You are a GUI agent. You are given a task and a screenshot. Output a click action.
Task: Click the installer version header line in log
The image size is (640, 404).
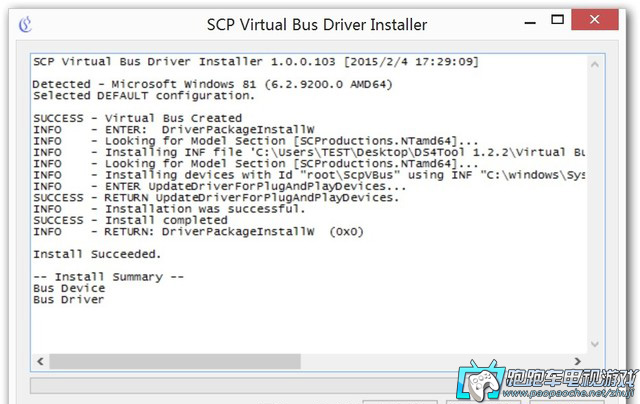(x=256, y=62)
